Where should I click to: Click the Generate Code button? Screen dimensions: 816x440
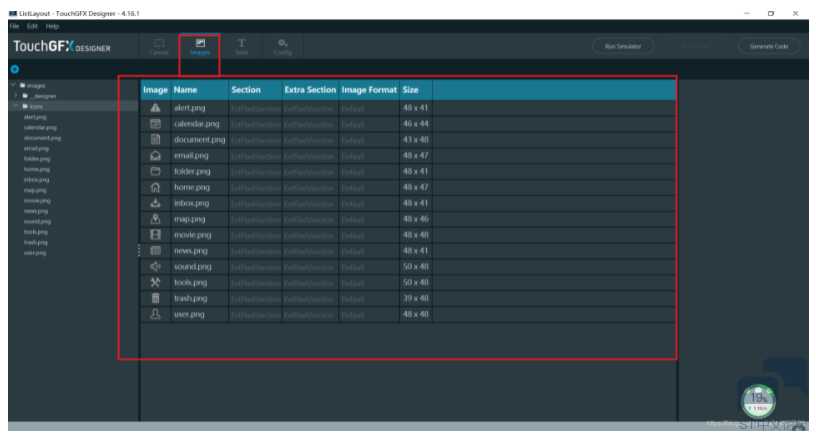[769, 46]
